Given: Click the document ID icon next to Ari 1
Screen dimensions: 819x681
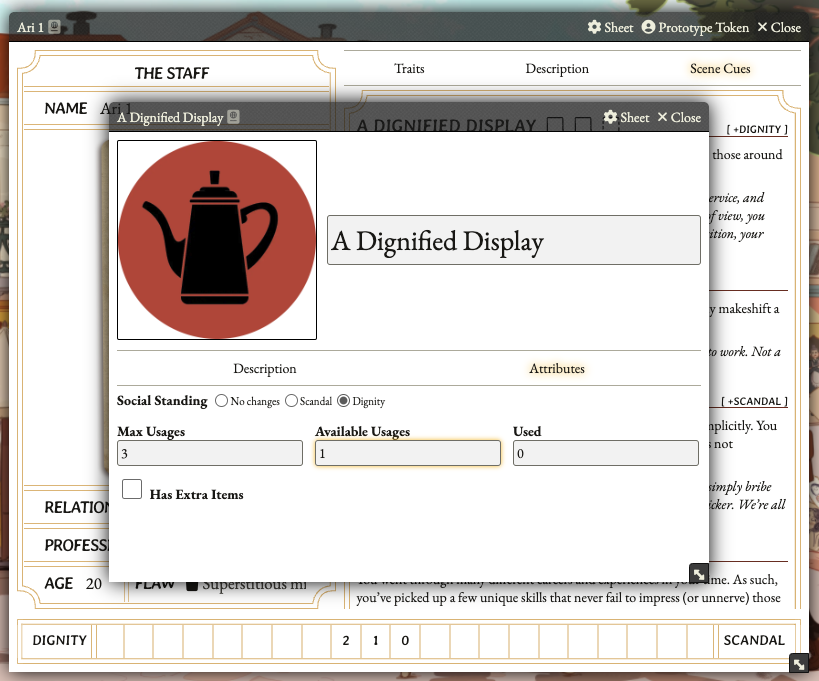Looking at the screenshot, I should [x=54, y=27].
